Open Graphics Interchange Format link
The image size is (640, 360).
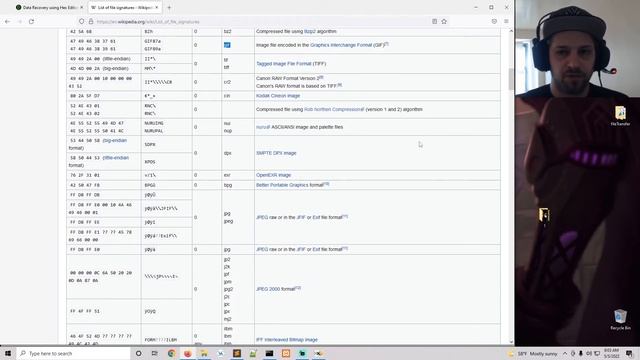[x=341, y=45]
